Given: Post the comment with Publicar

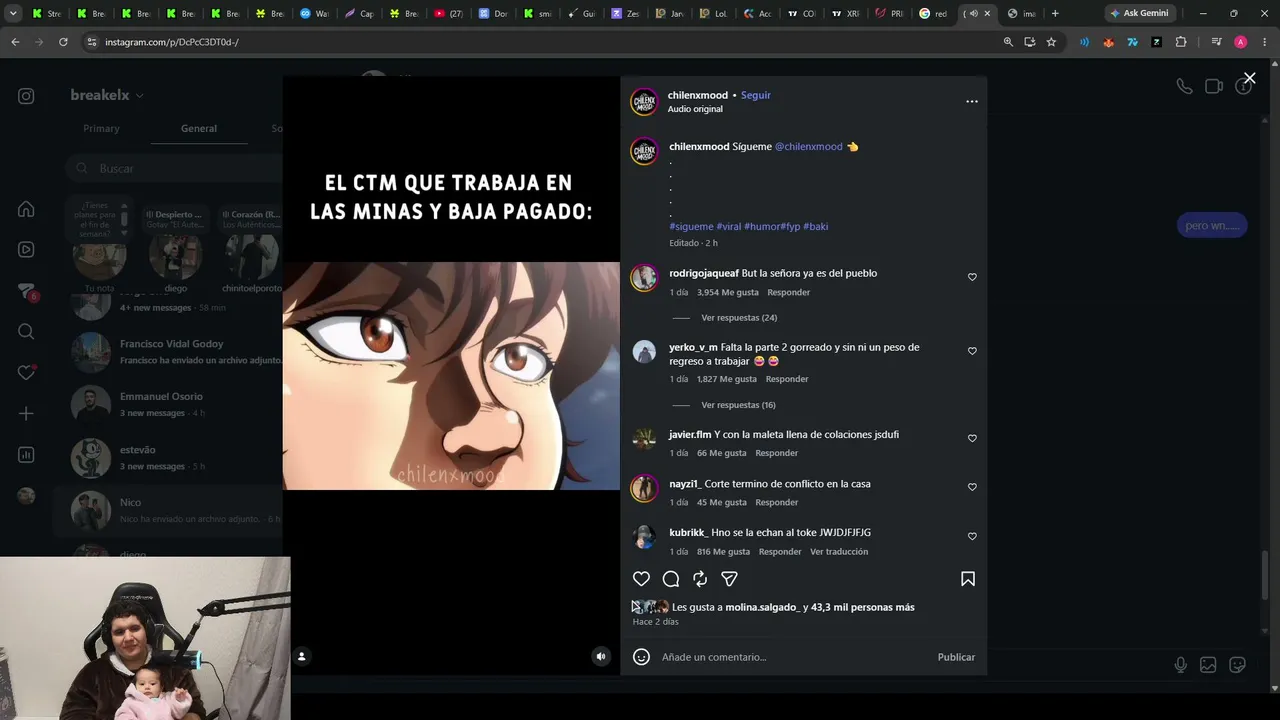Looking at the screenshot, I should (x=956, y=657).
